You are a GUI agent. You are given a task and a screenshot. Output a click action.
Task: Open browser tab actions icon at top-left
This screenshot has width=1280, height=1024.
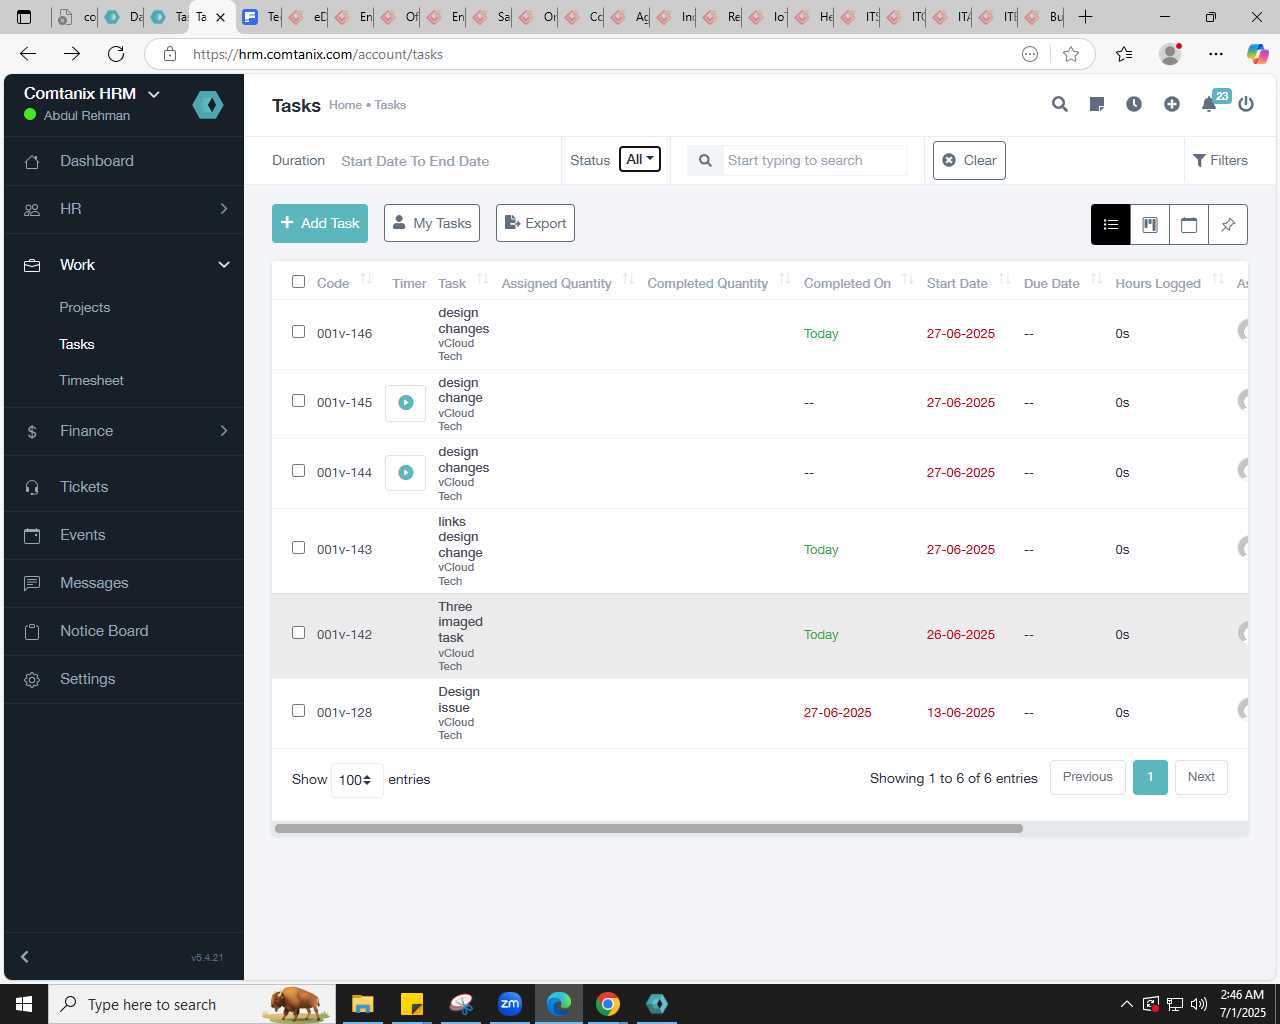point(25,17)
